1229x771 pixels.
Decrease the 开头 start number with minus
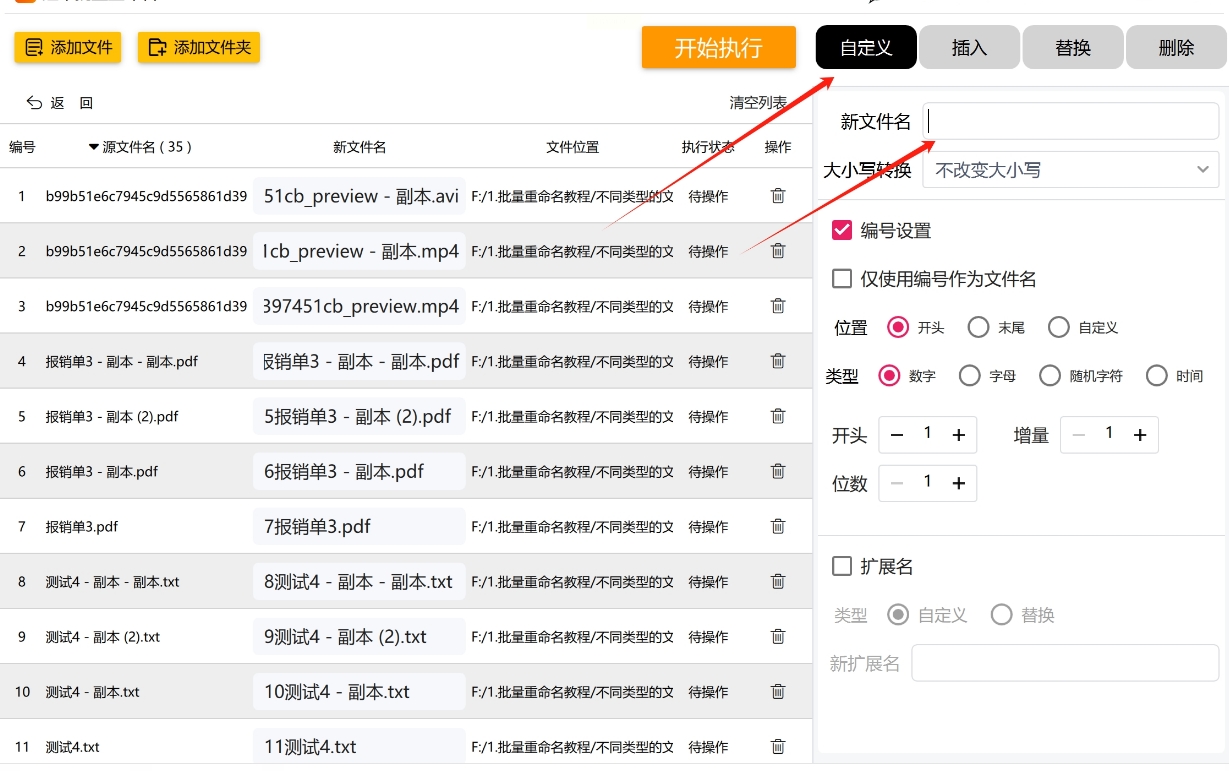[x=897, y=435]
